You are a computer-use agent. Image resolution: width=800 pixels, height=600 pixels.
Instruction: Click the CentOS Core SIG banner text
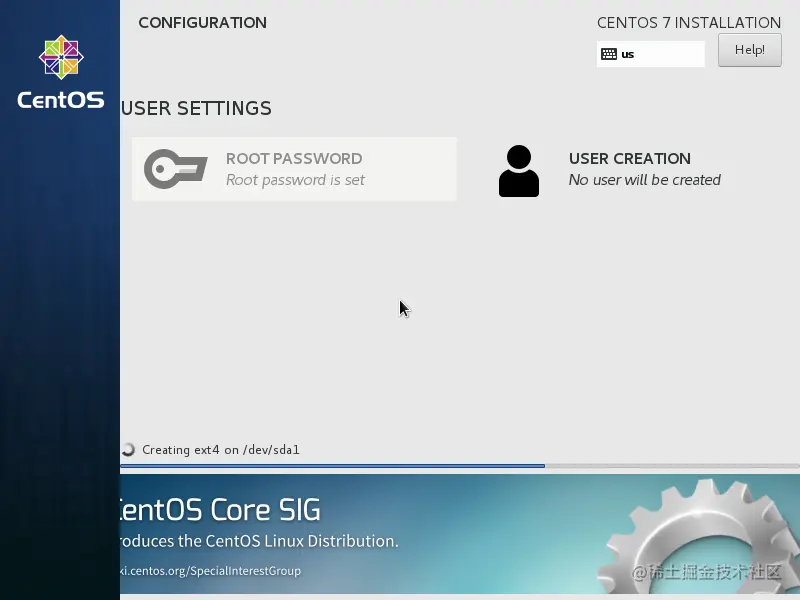point(215,510)
